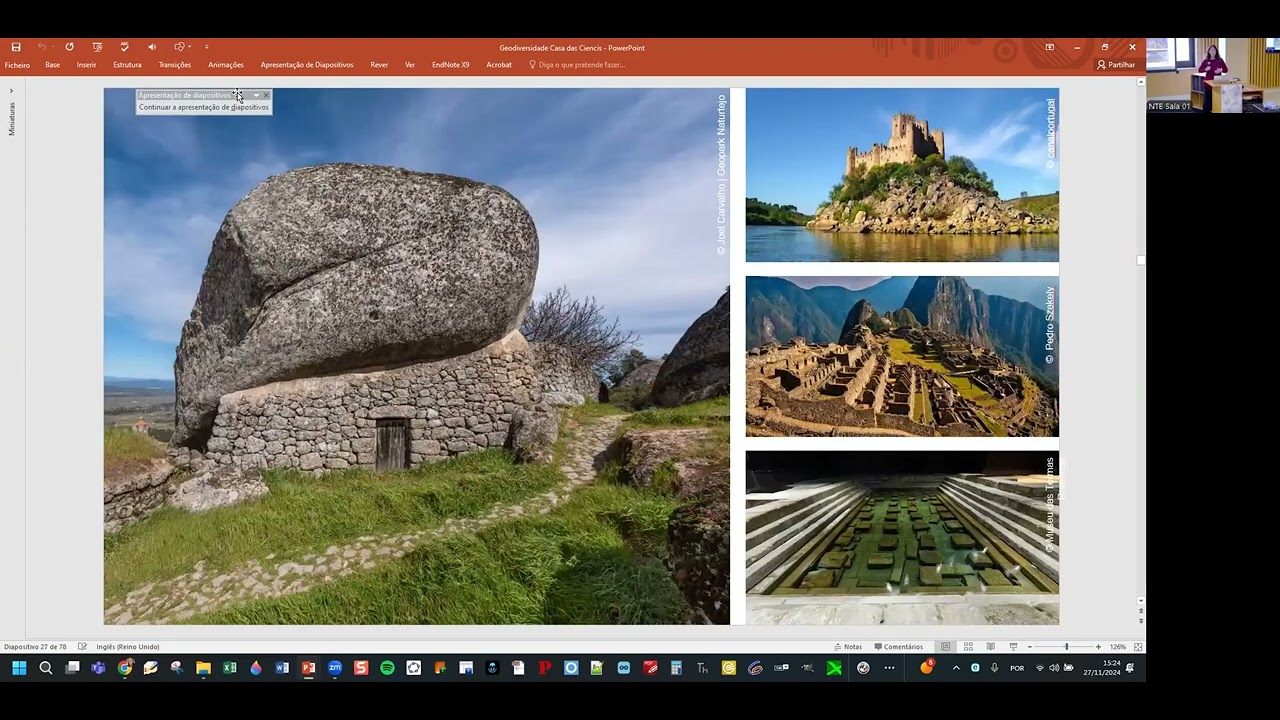Switch to the Base tab
This screenshot has height=720, width=1280.
(x=52, y=65)
